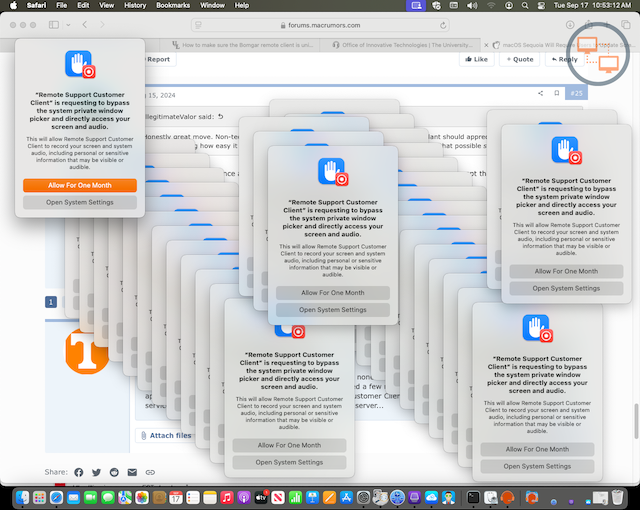
Task: Open Music from the Dock
Action: tap(227, 498)
